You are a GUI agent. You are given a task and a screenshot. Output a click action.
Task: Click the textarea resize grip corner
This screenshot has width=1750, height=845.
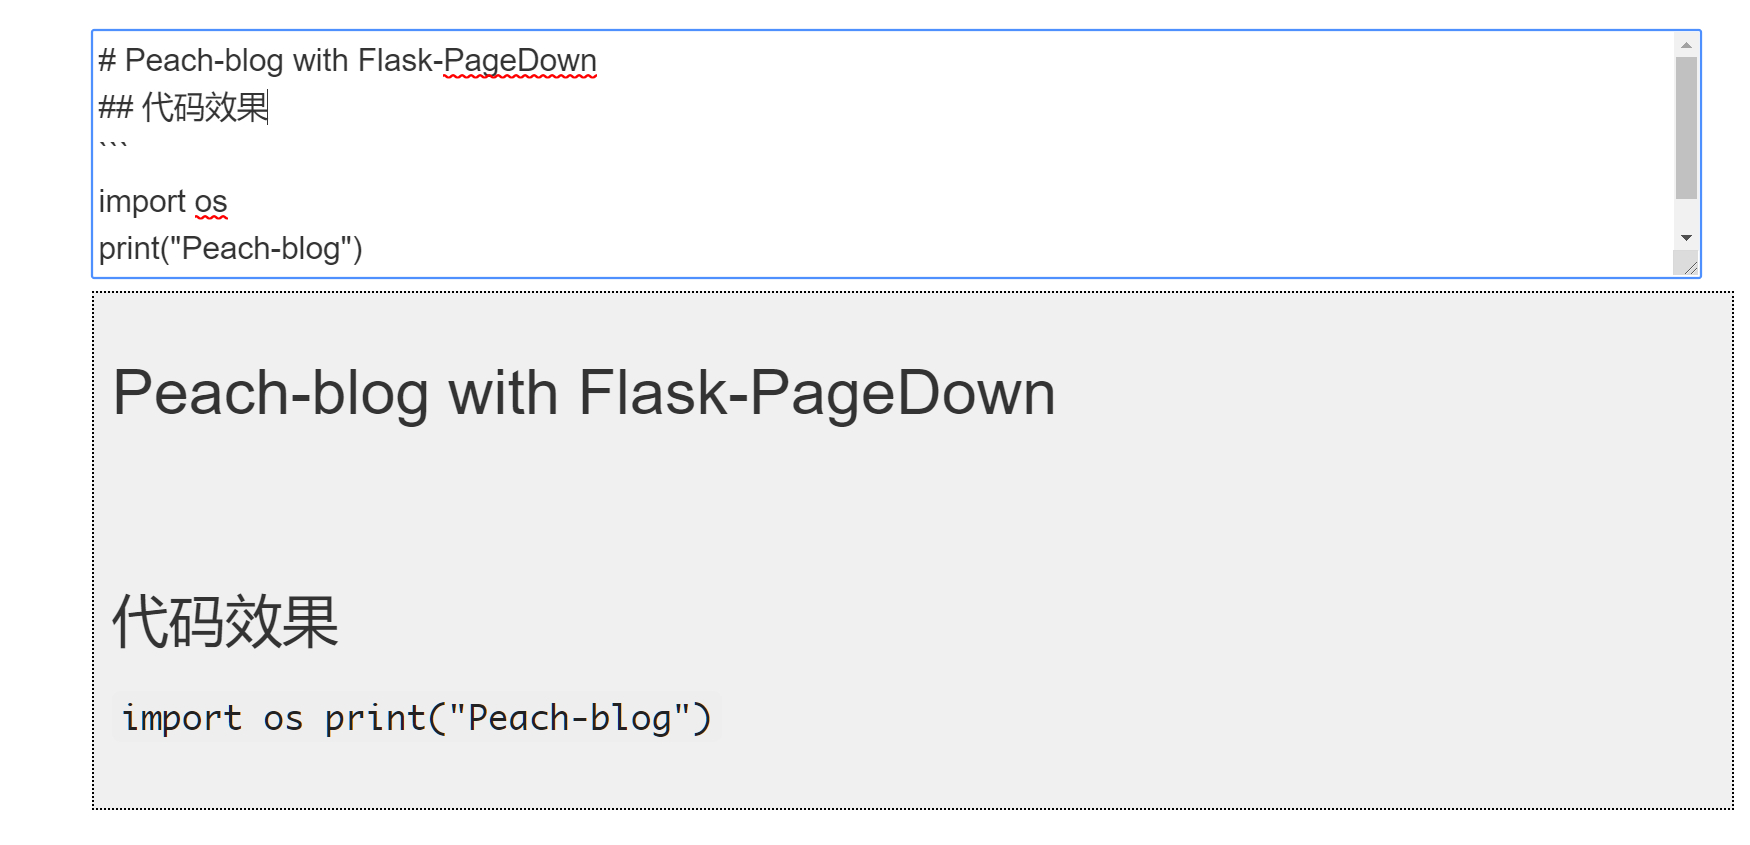click(x=1688, y=265)
